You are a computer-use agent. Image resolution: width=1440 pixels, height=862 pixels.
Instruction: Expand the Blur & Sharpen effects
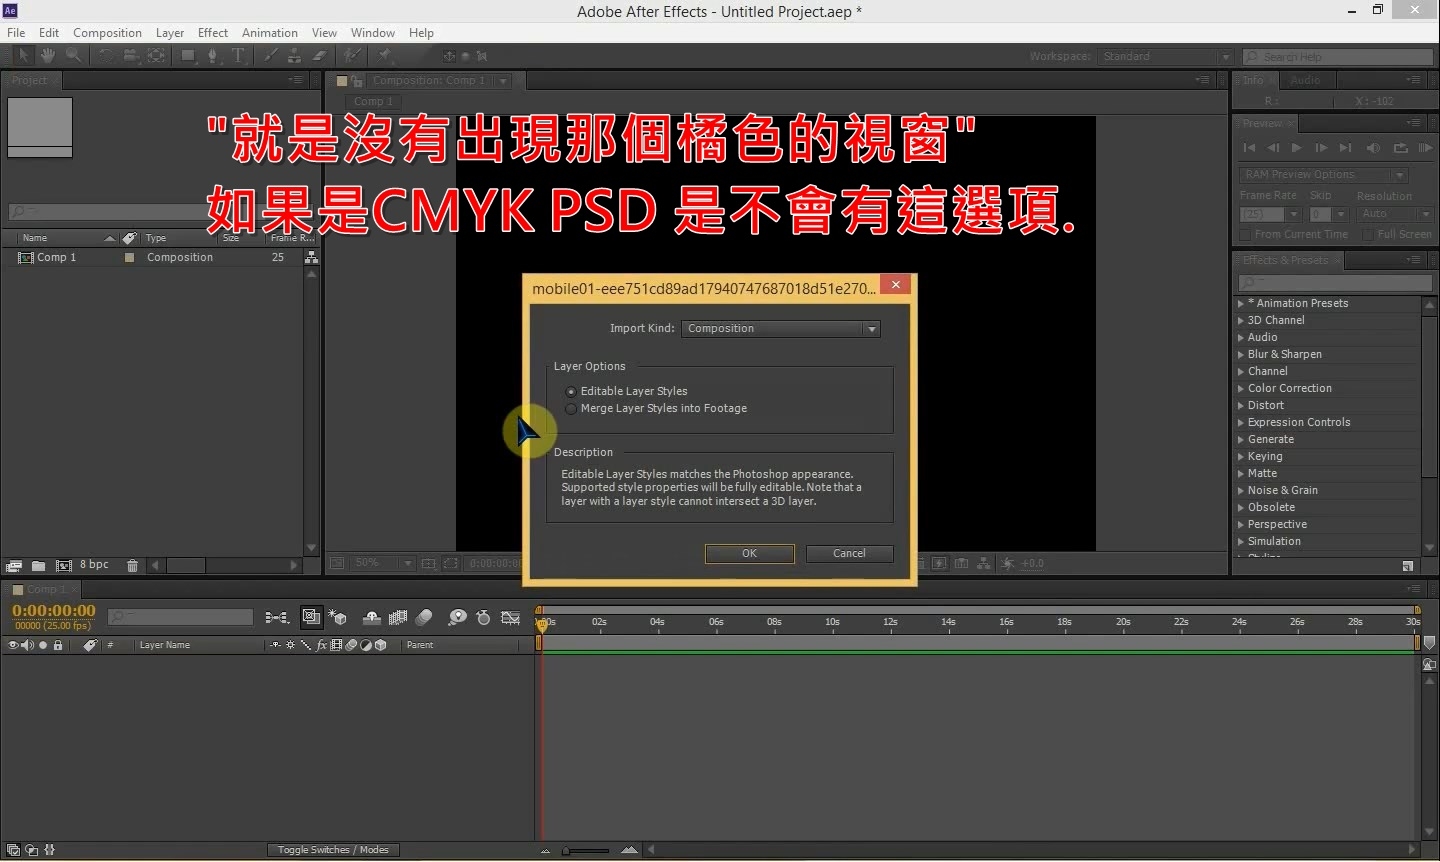pos(1241,354)
